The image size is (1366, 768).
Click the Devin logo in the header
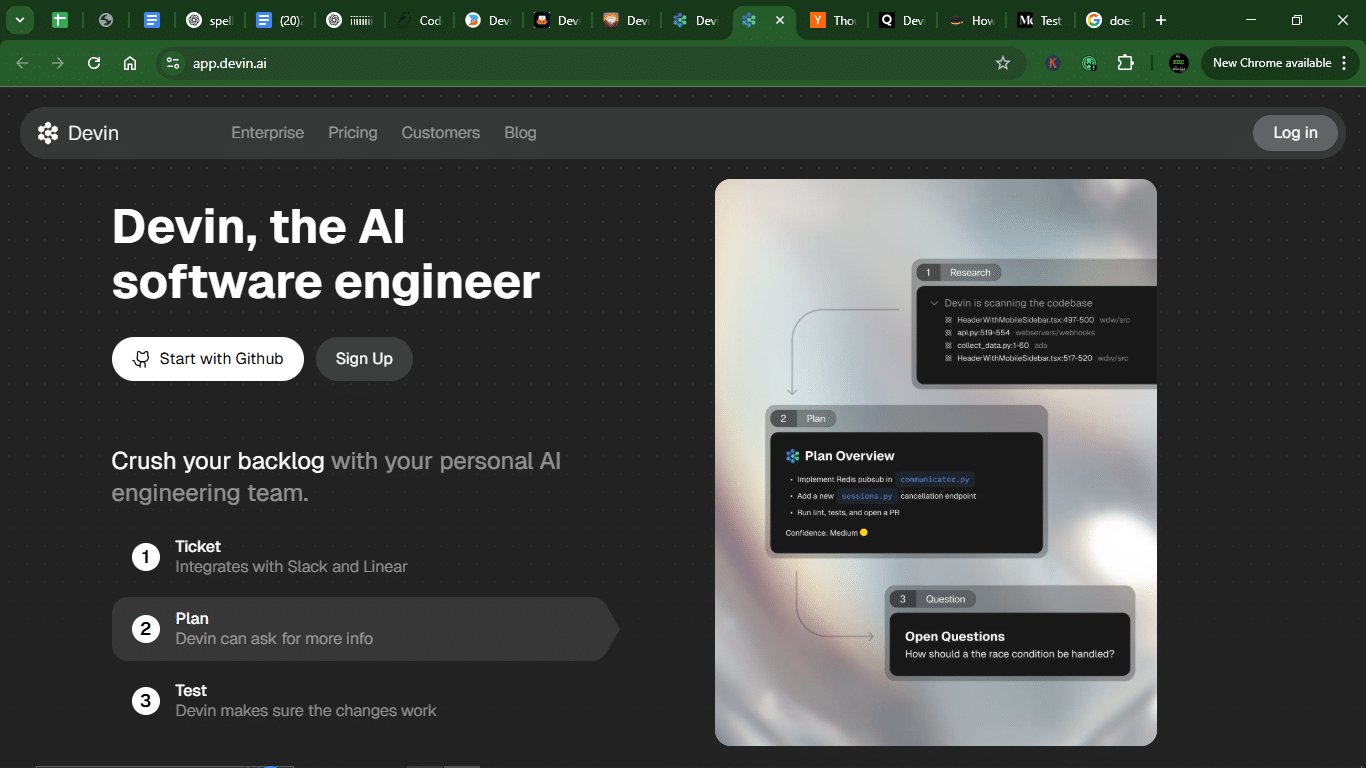pyautogui.click(x=78, y=133)
